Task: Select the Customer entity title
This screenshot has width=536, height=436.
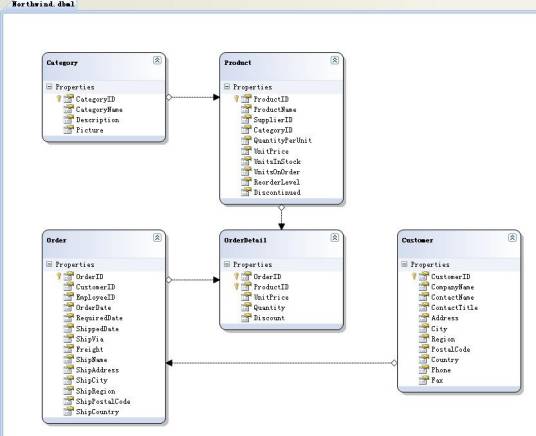Action: [x=417, y=240]
